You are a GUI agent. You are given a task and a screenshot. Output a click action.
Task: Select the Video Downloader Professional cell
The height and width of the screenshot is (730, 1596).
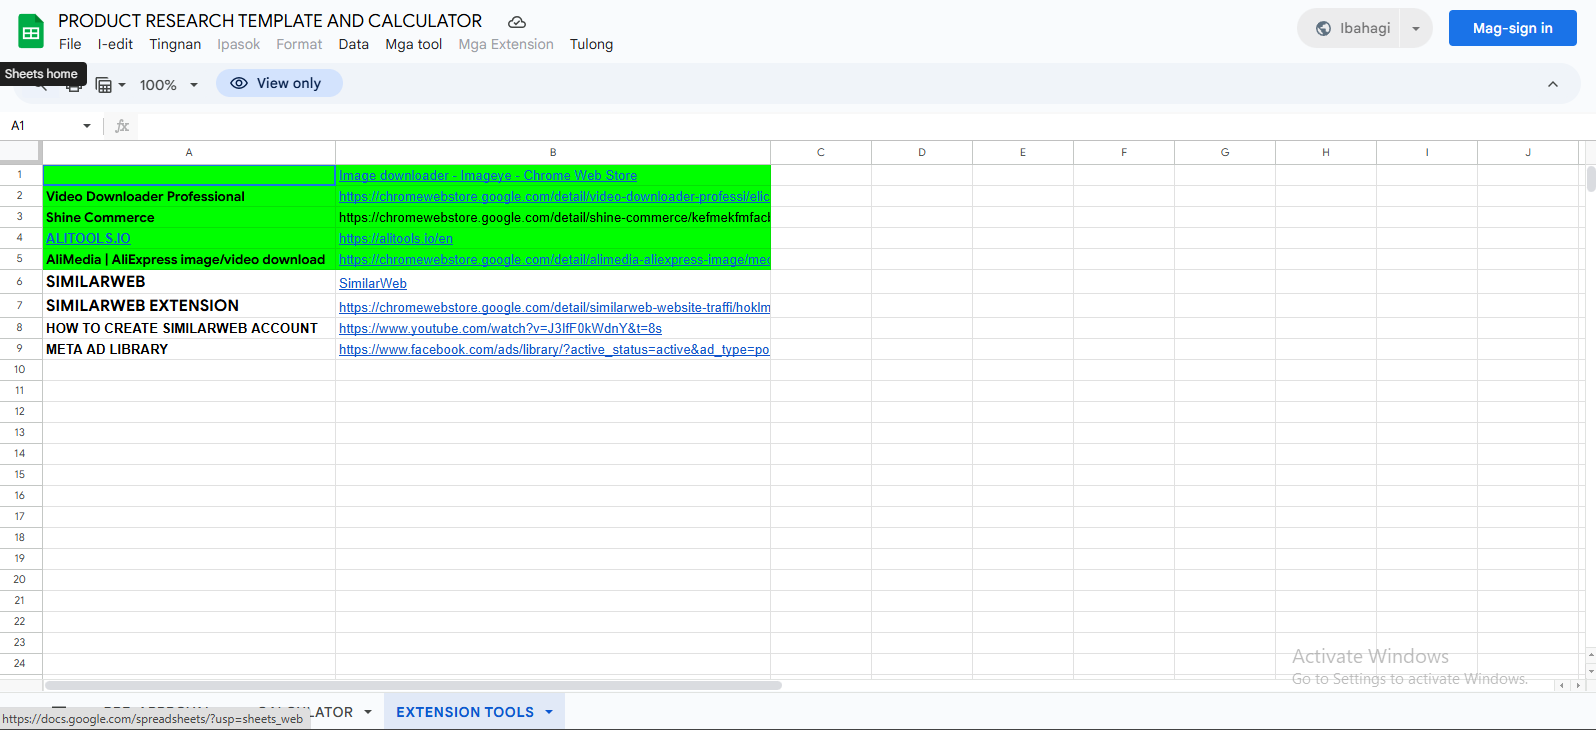click(189, 196)
